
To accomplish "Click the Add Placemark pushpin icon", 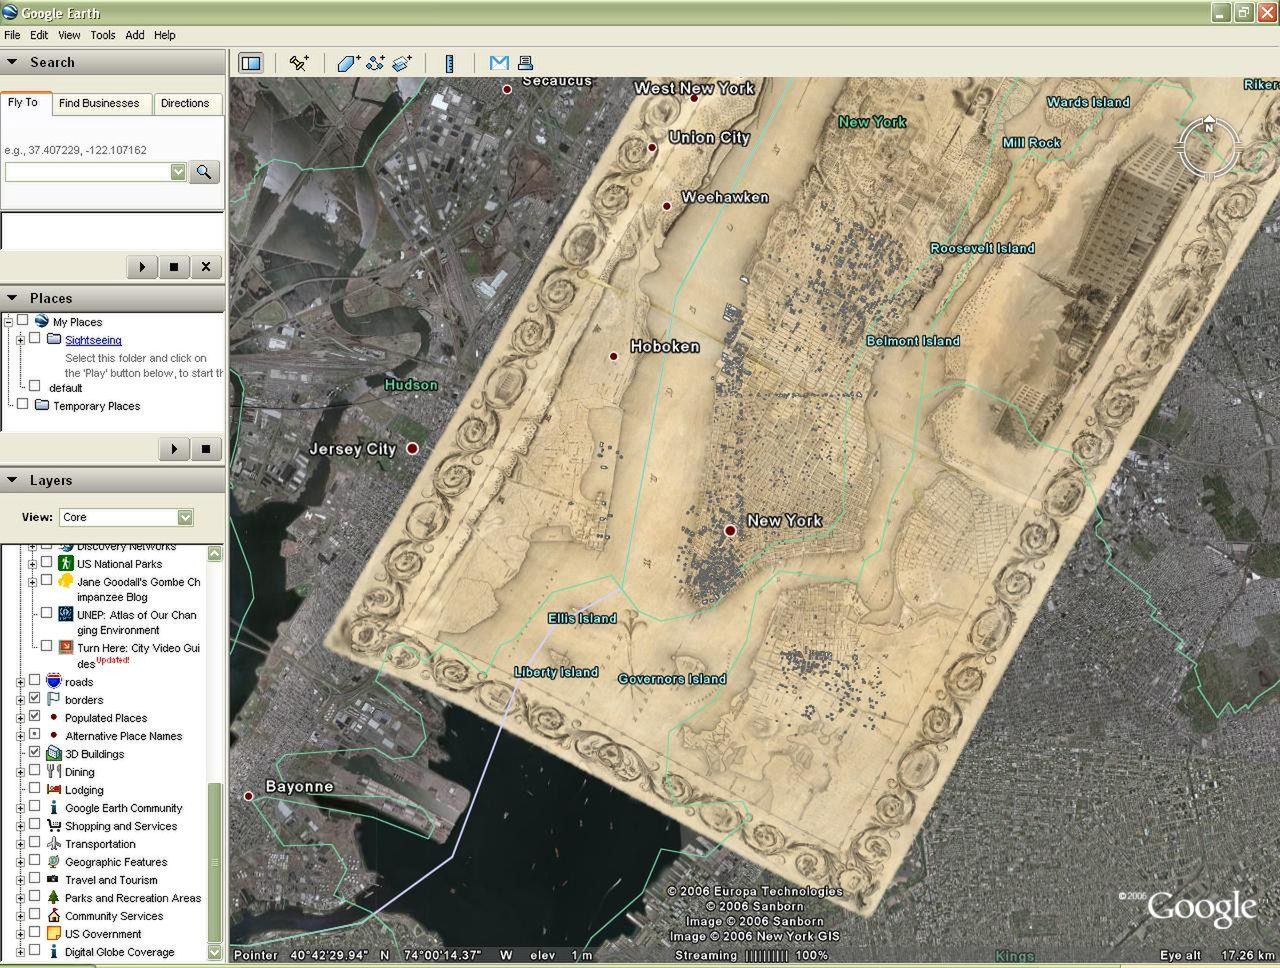I will pyautogui.click(x=298, y=63).
